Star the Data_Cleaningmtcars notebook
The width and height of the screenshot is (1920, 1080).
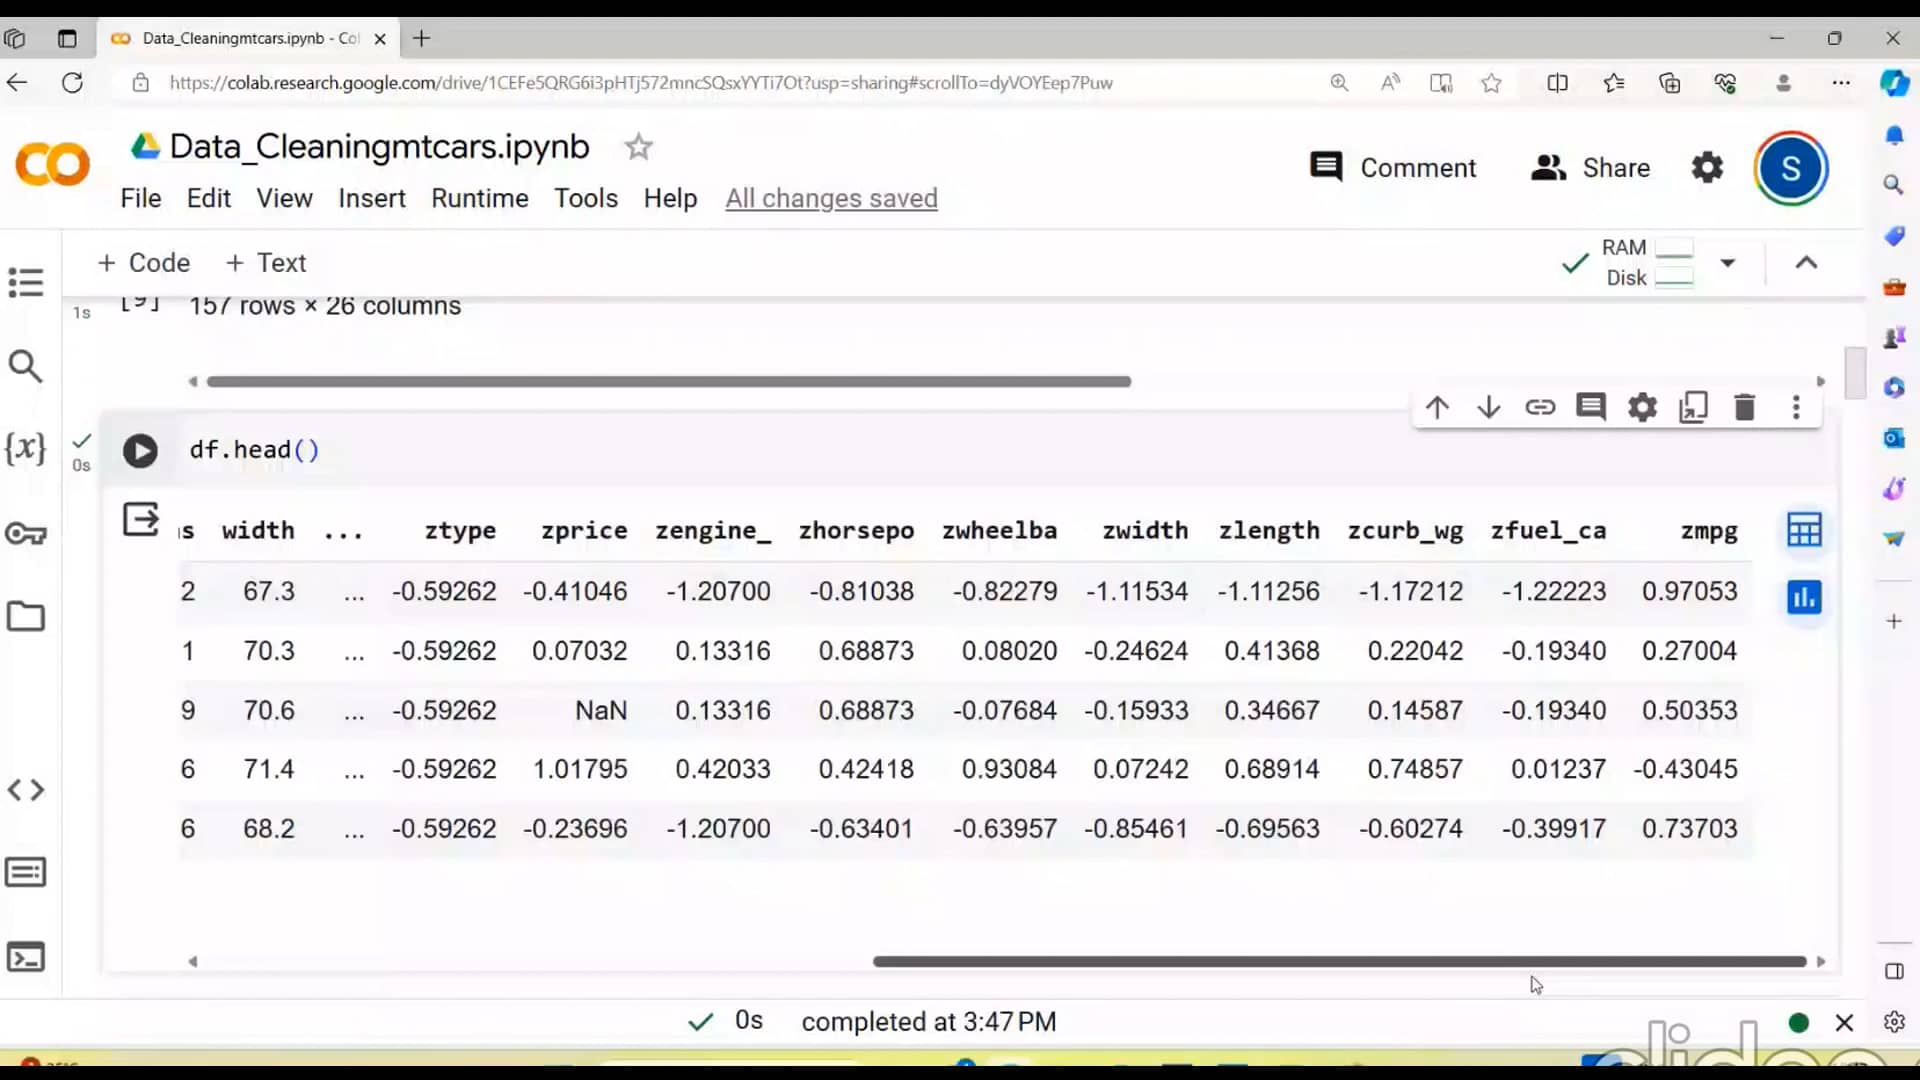pos(639,146)
